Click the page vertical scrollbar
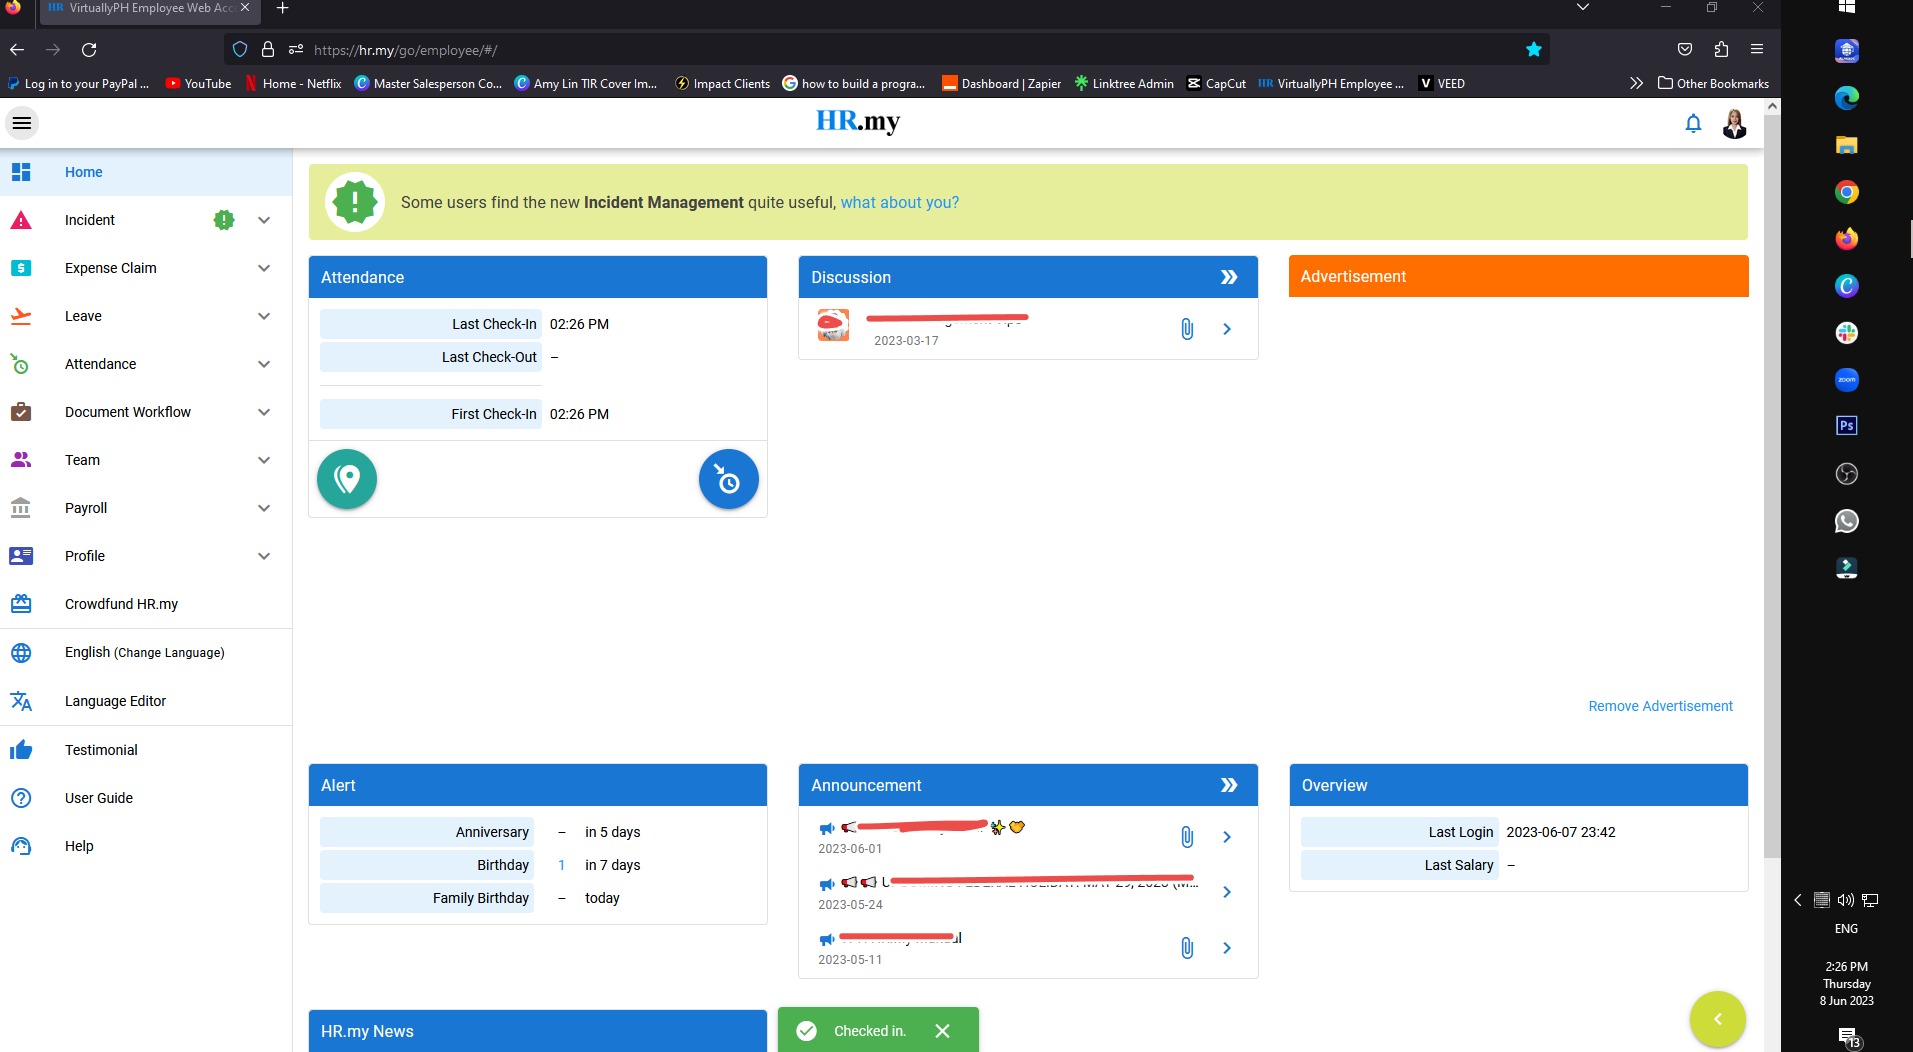Screen dimensions: 1913x1052 click(x=1772, y=486)
